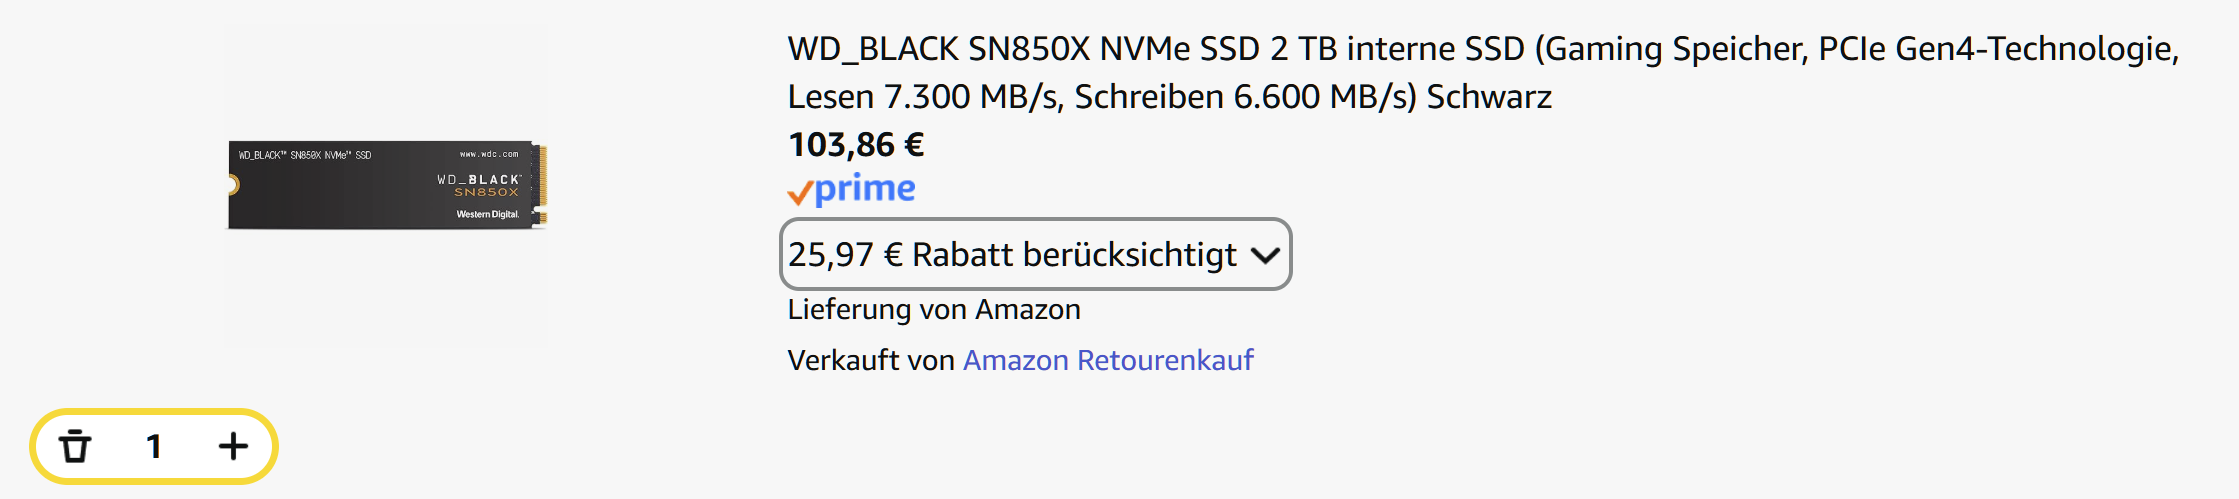Click the yellow outline of the quantity stepper

click(x=154, y=411)
